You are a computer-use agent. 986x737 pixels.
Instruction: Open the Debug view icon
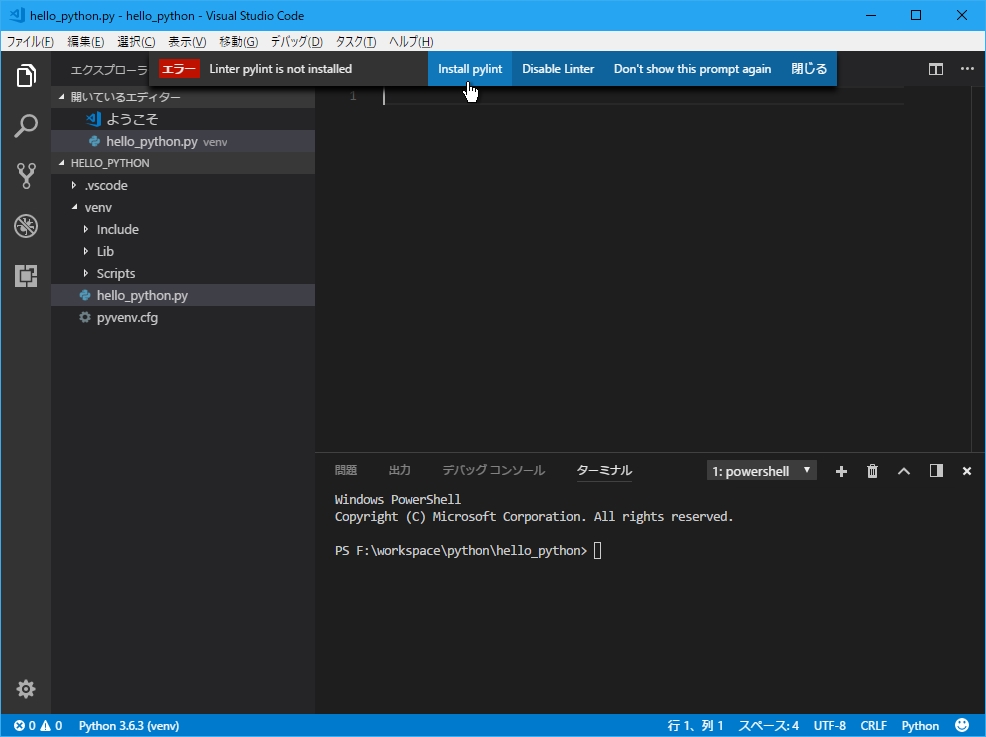tap(26, 226)
